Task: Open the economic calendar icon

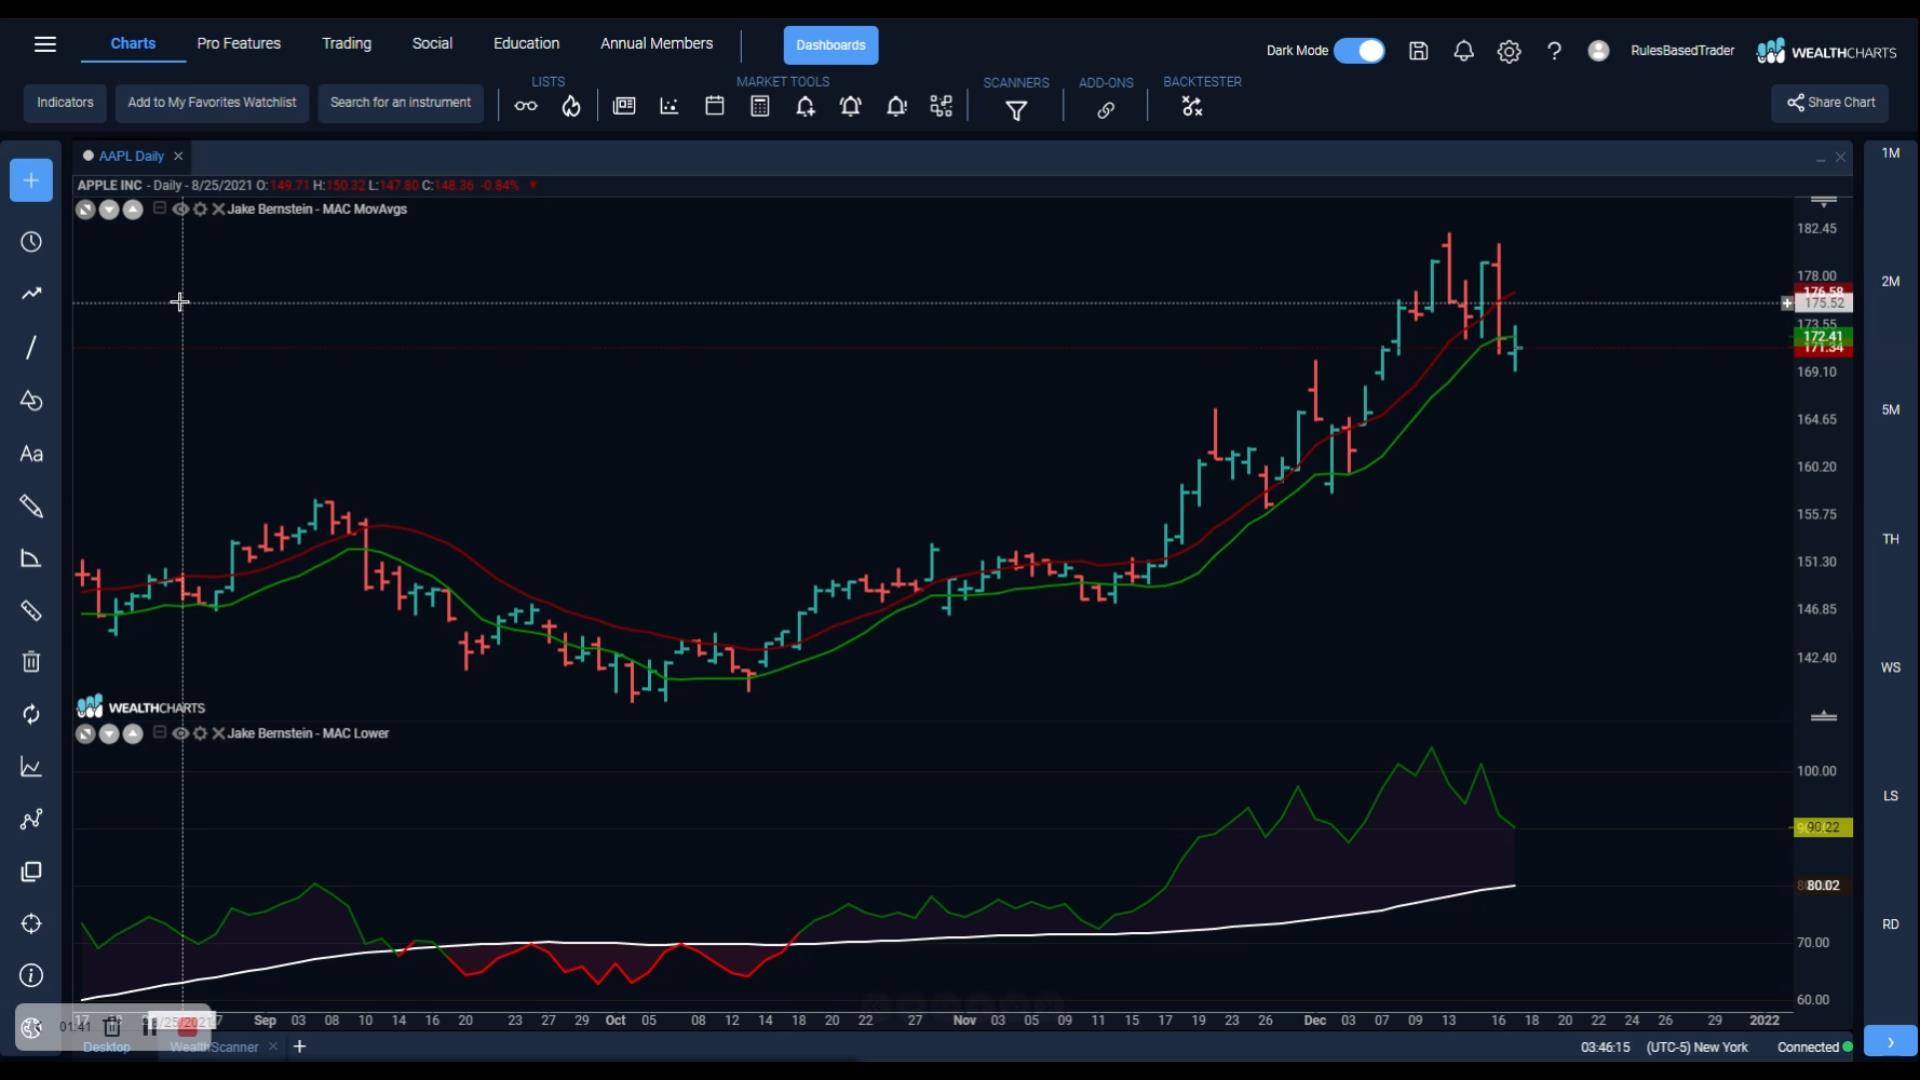Action: tap(714, 106)
